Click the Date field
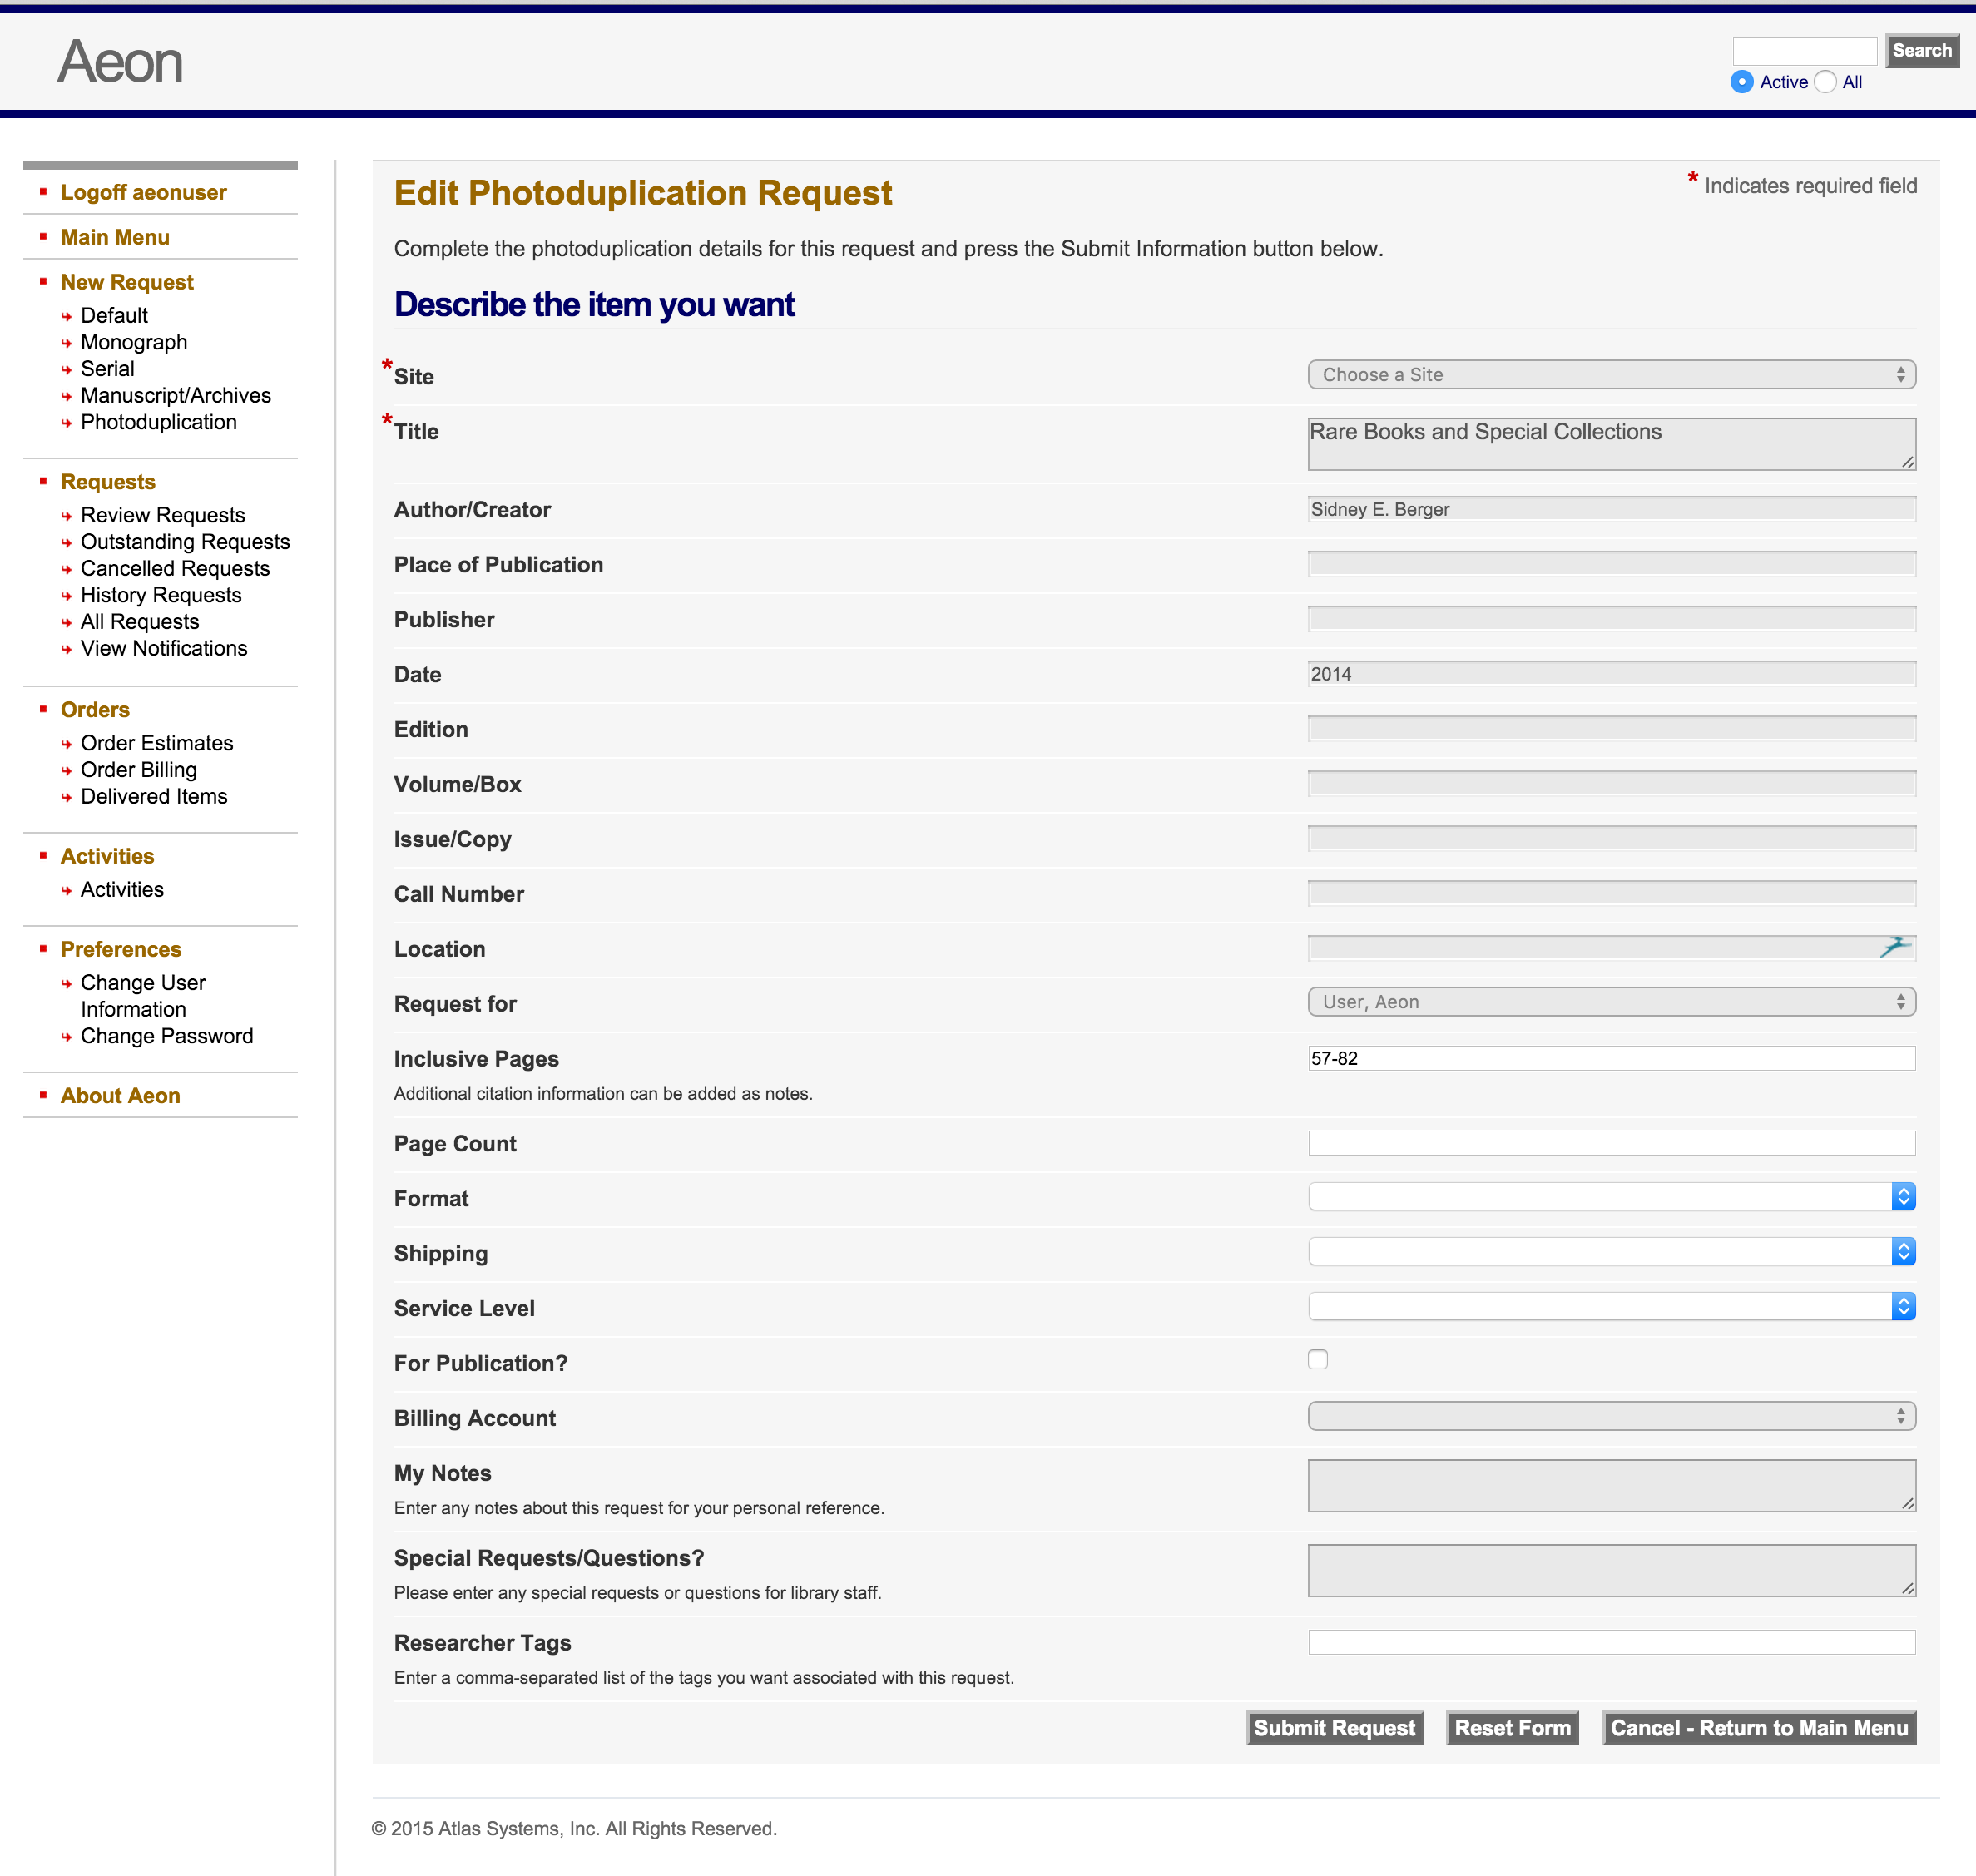Screen dimensions: 1976x1876 click(x=1611, y=674)
